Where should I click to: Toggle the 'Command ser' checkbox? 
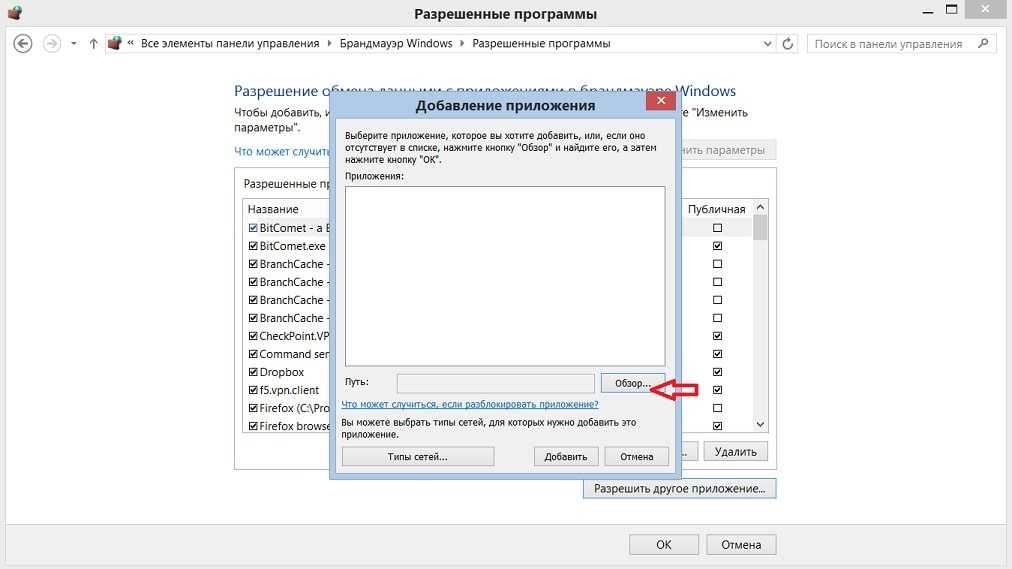tap(253, 354)
